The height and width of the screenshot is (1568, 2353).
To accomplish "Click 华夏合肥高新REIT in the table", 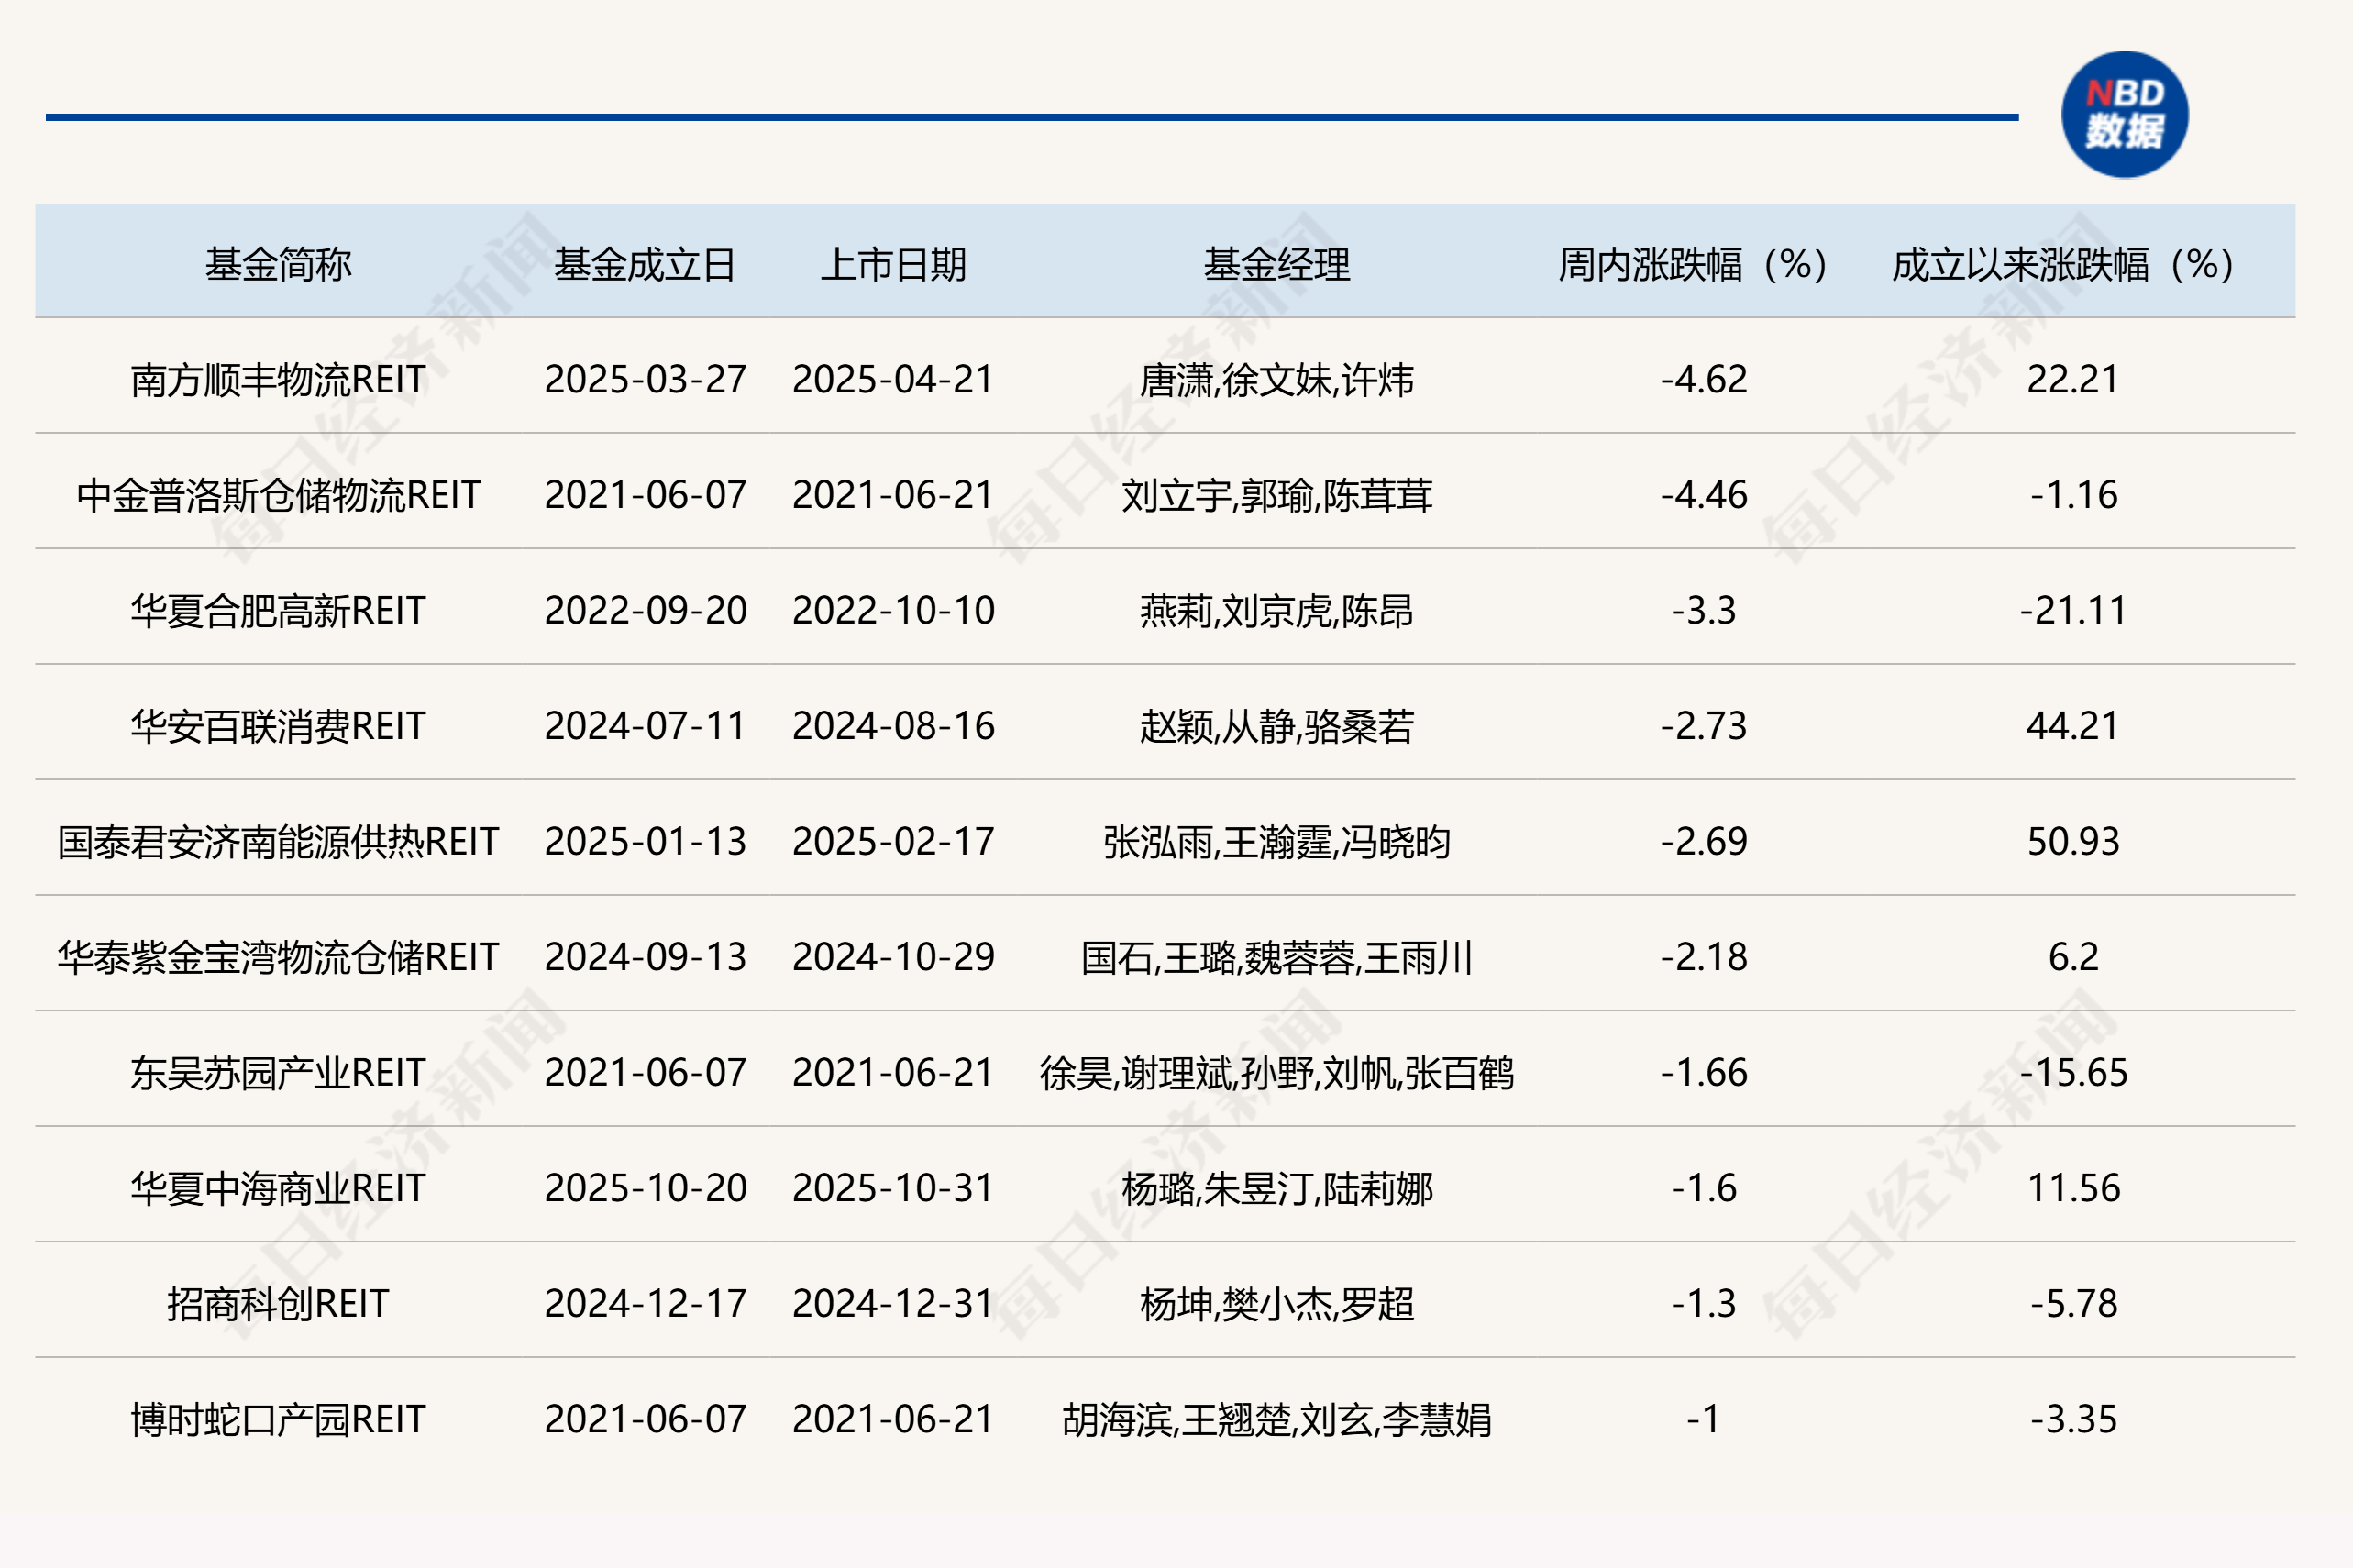I will 278,611.
